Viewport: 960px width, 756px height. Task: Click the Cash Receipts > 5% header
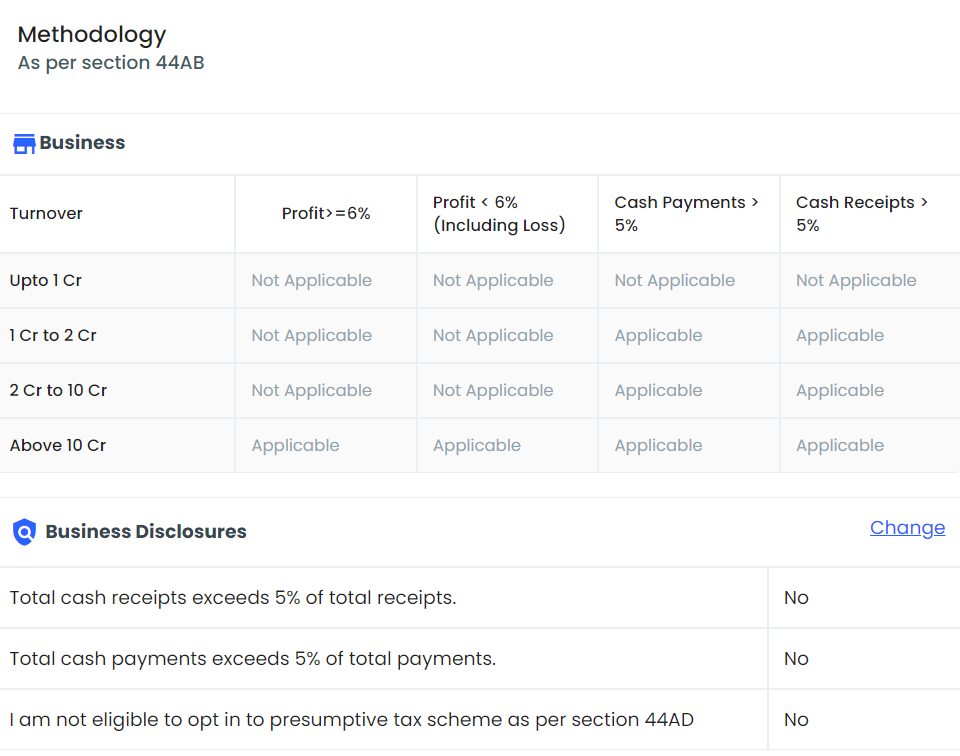(862, 214)
